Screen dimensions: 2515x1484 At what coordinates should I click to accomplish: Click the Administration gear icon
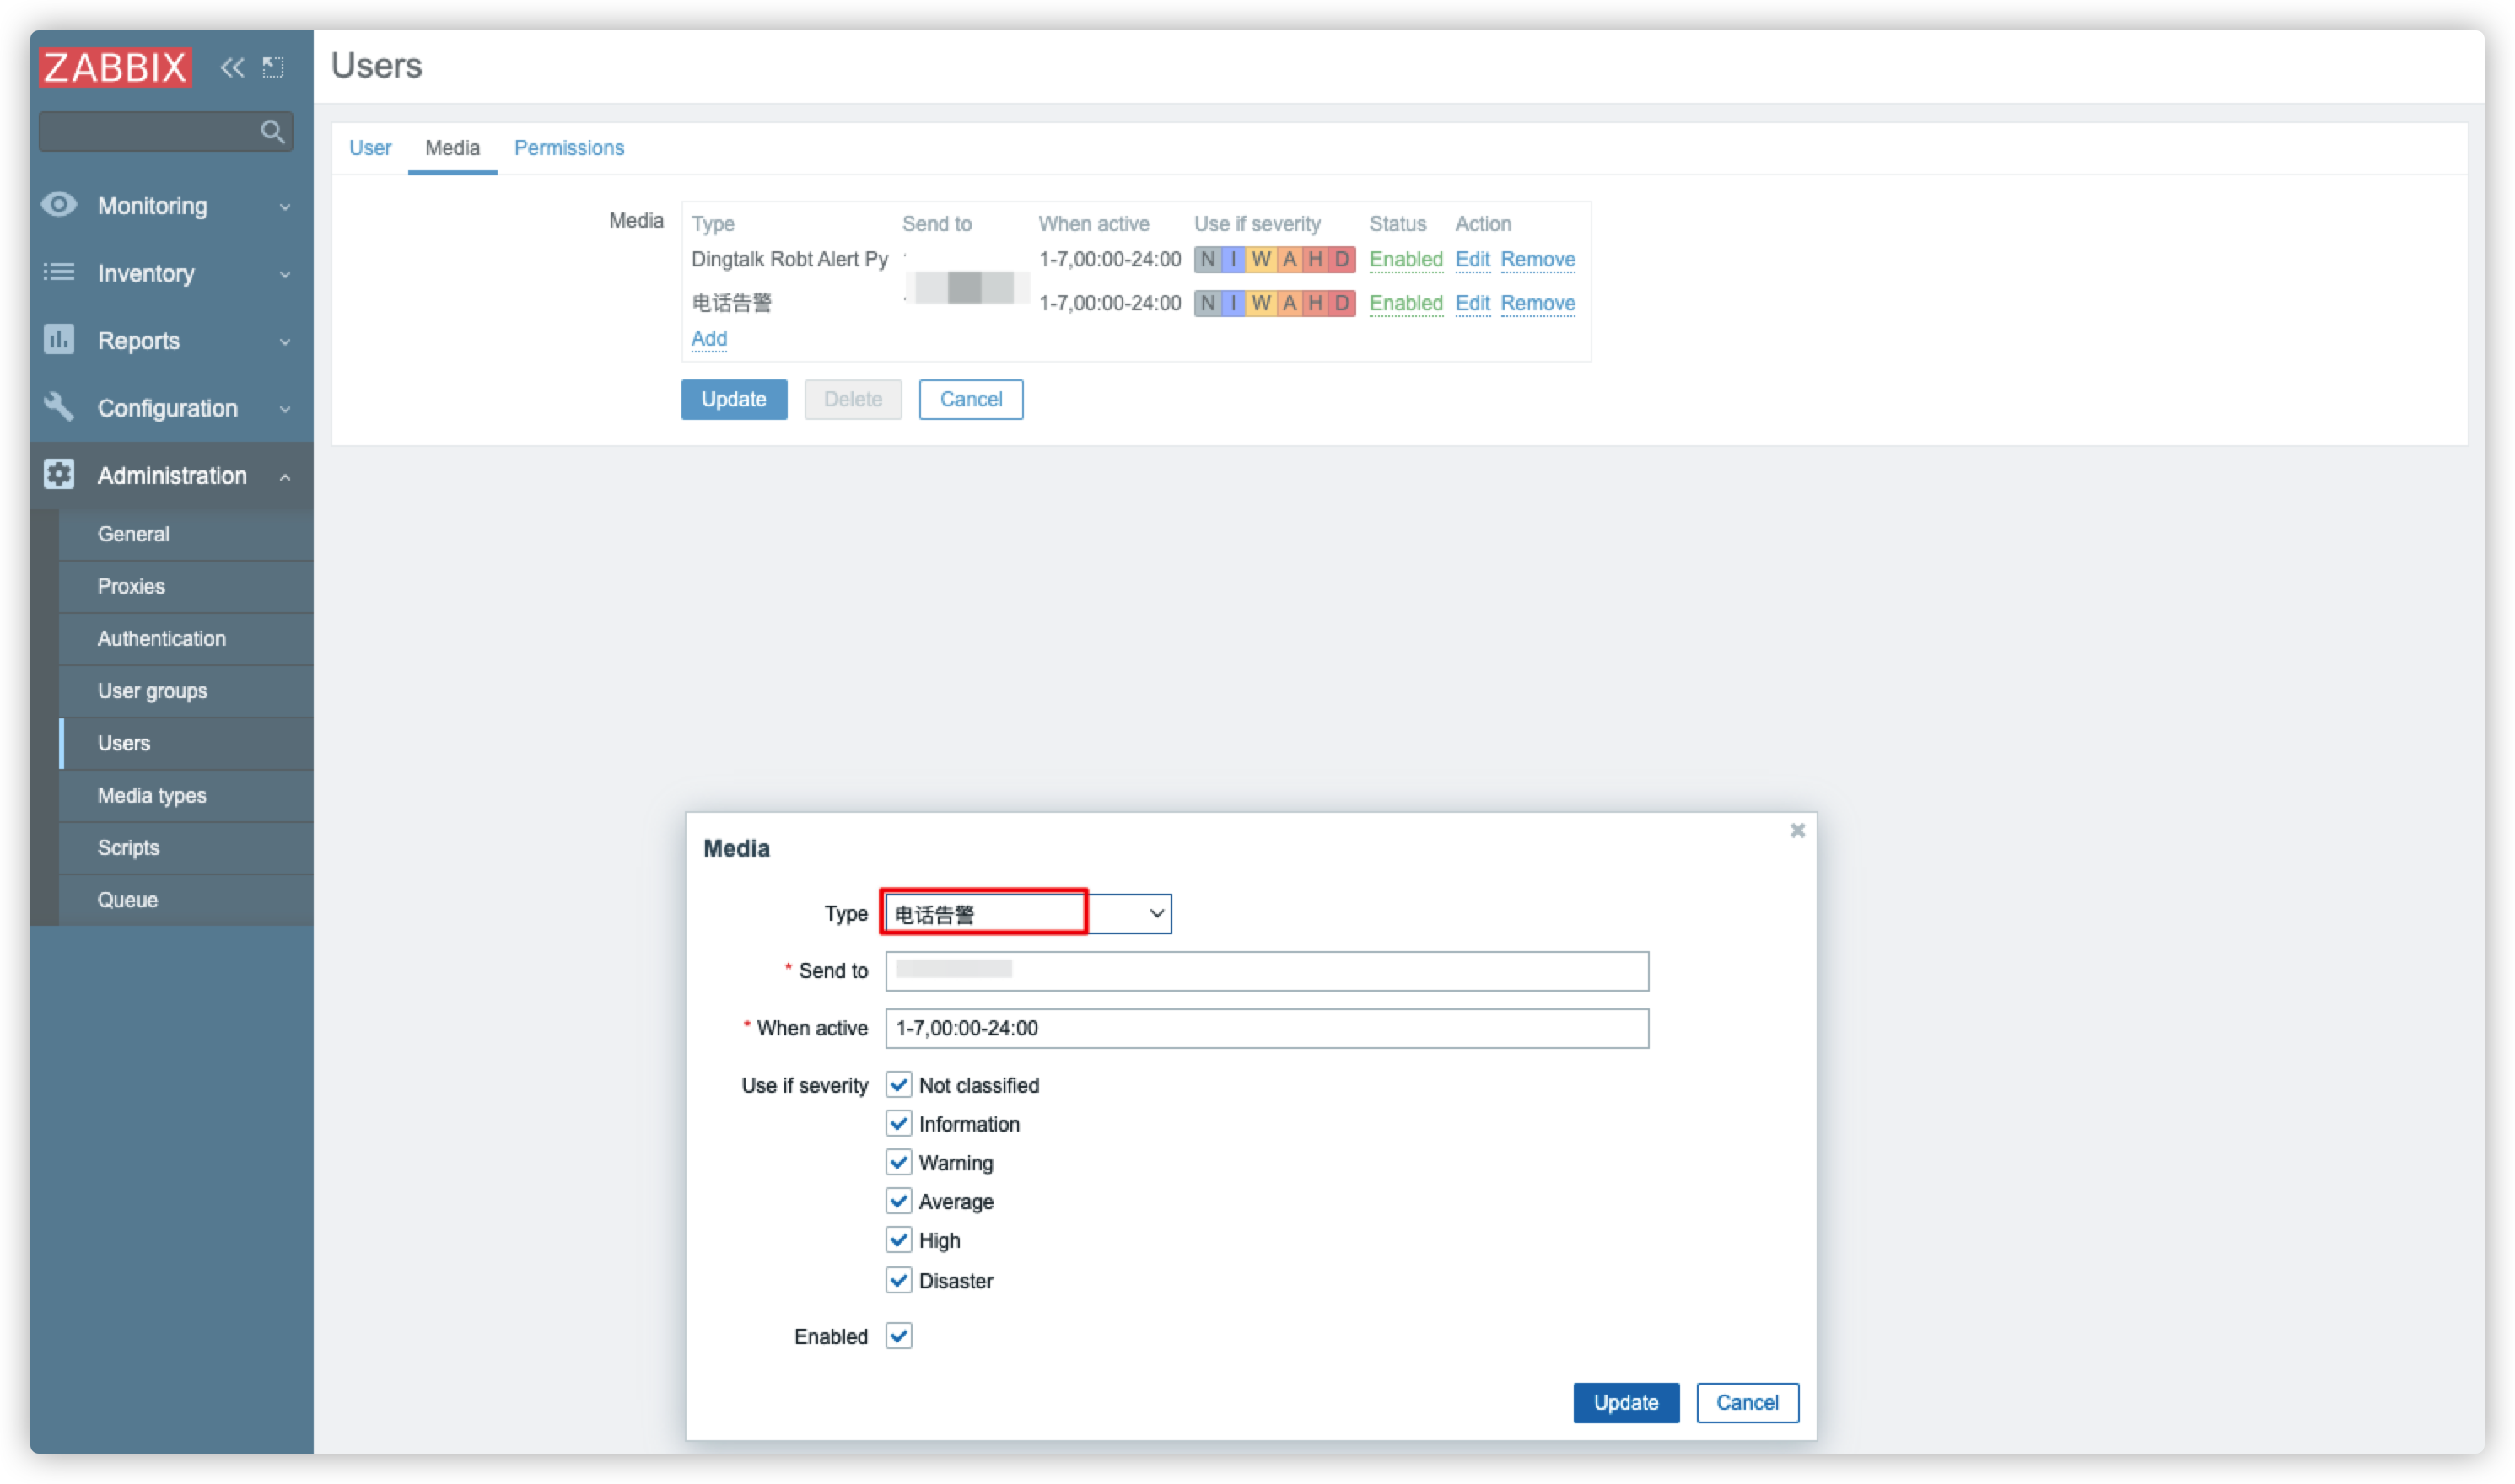[59, 475]
